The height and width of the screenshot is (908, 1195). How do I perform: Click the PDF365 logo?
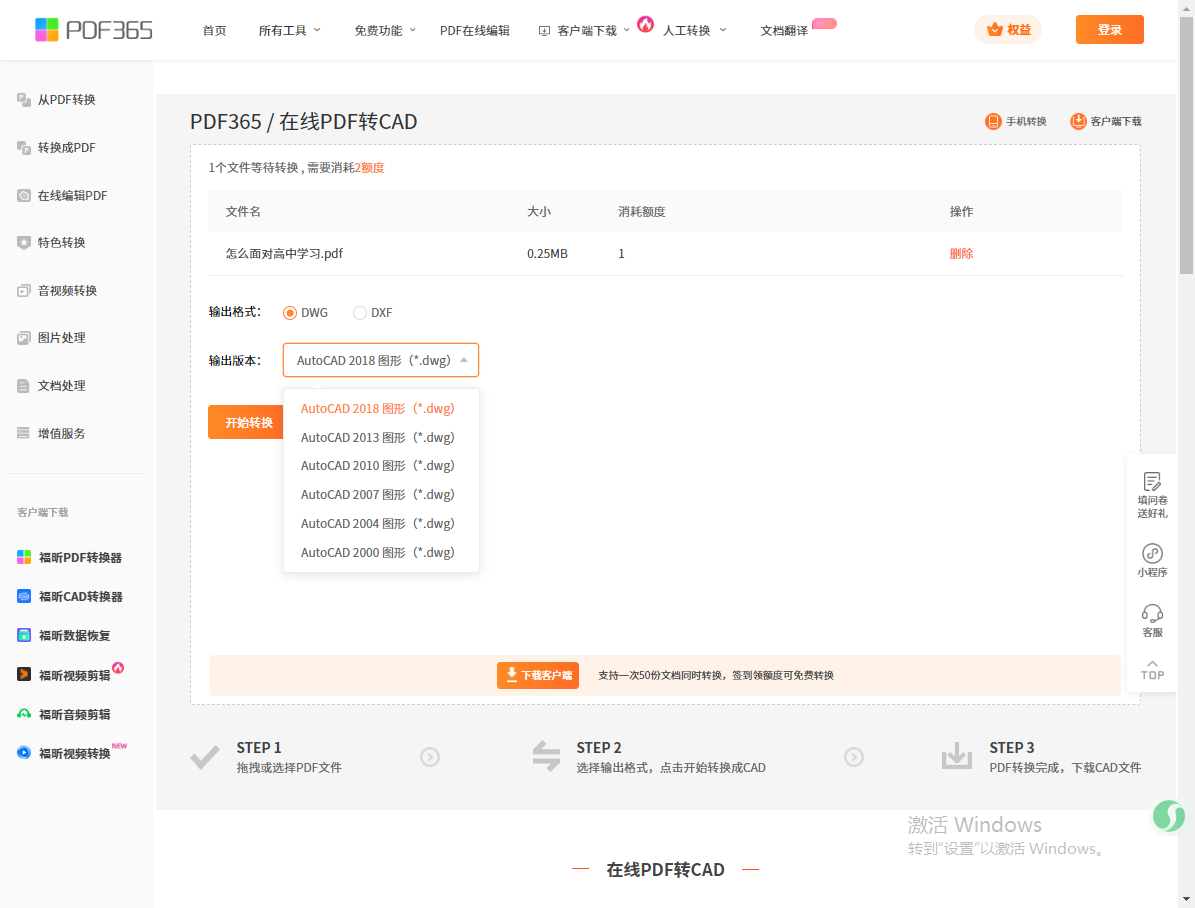point(94,30)
